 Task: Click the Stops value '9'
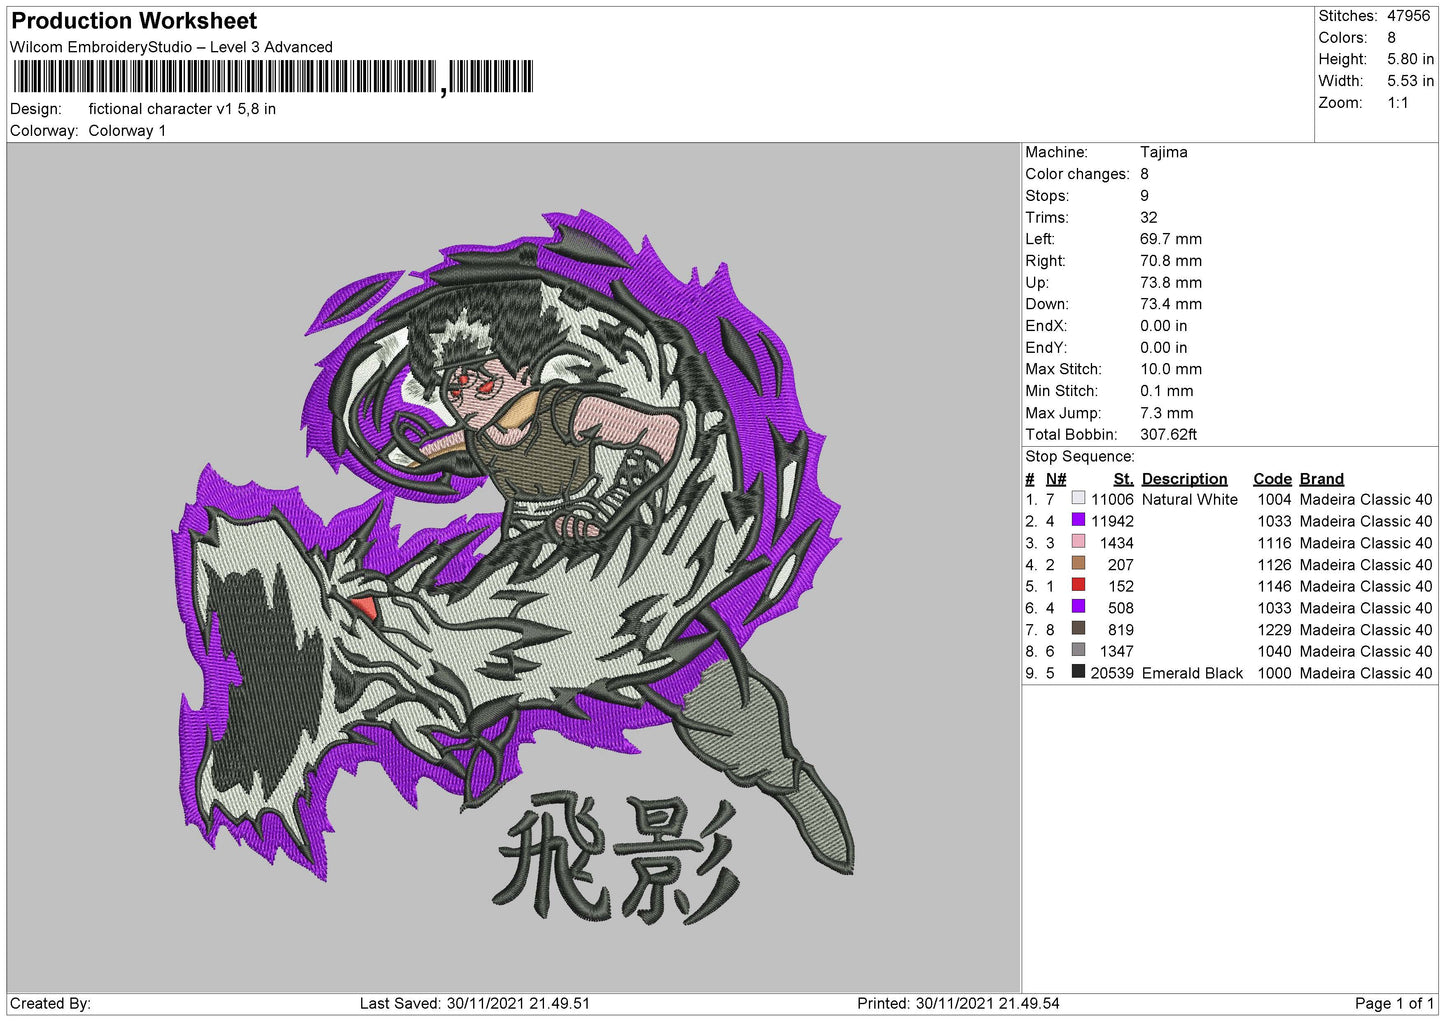click(x=1144, y=196)
